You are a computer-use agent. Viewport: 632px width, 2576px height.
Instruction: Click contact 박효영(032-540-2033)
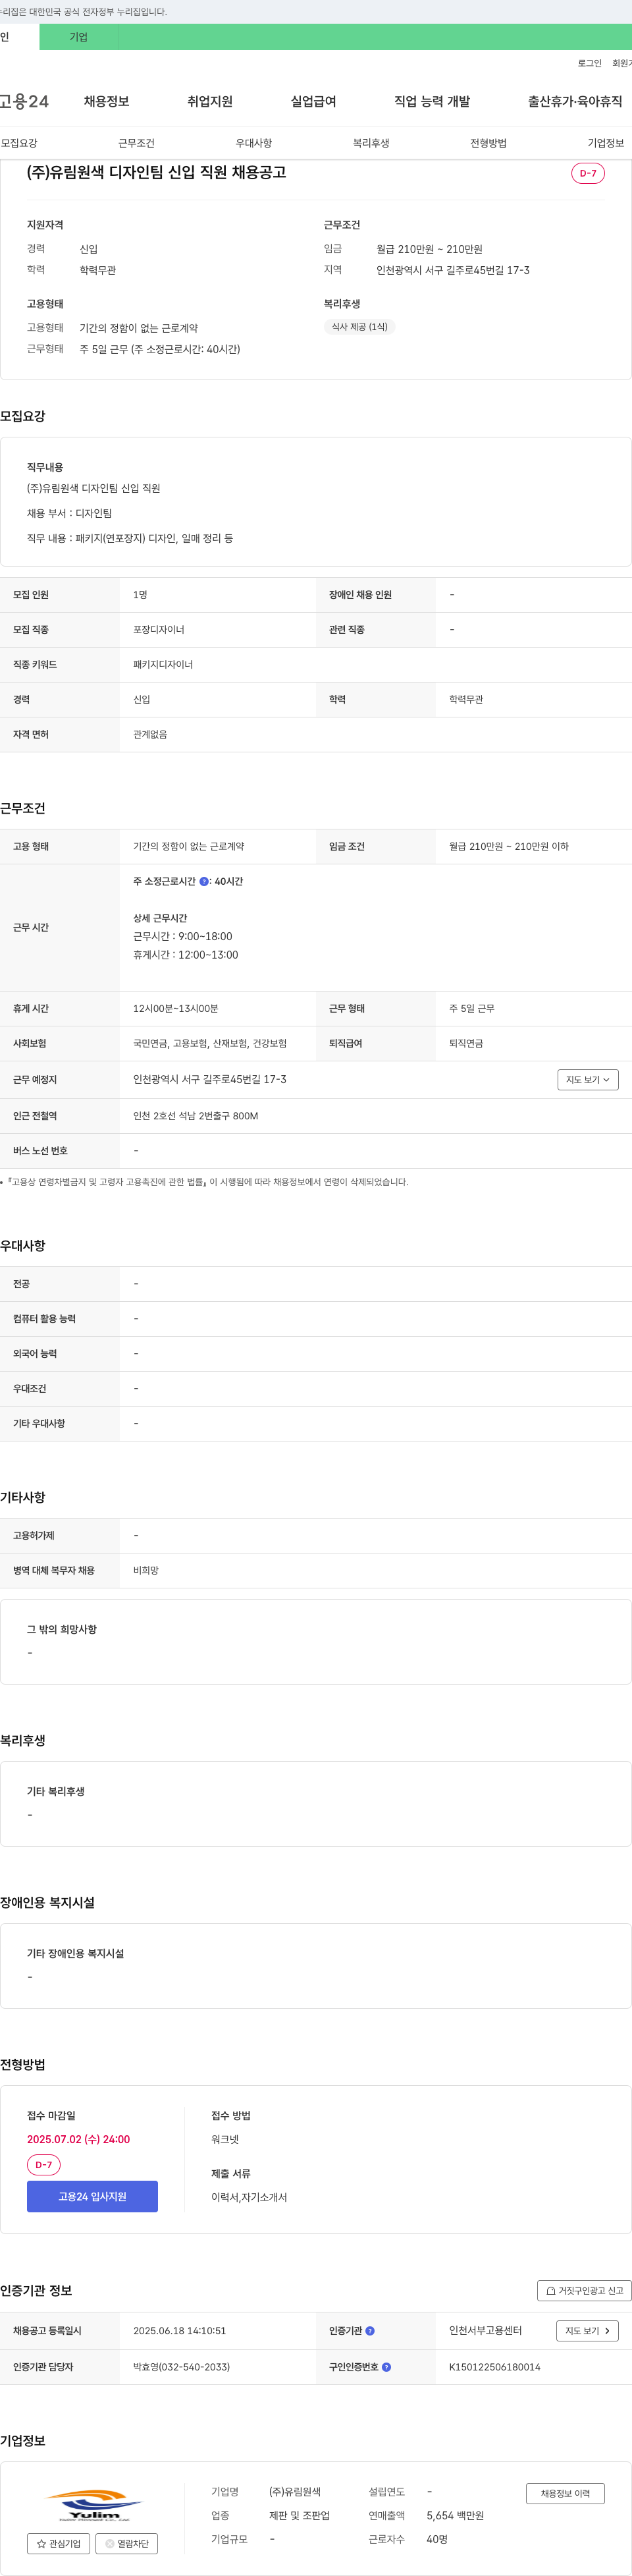click(181, 2366)
